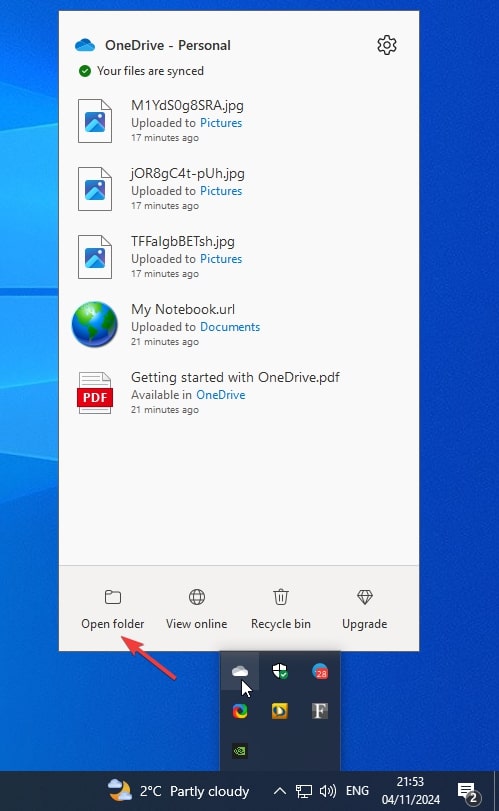Click the globe icon for My Notebook.url
The image size is (499, 811).
[95, 324]
